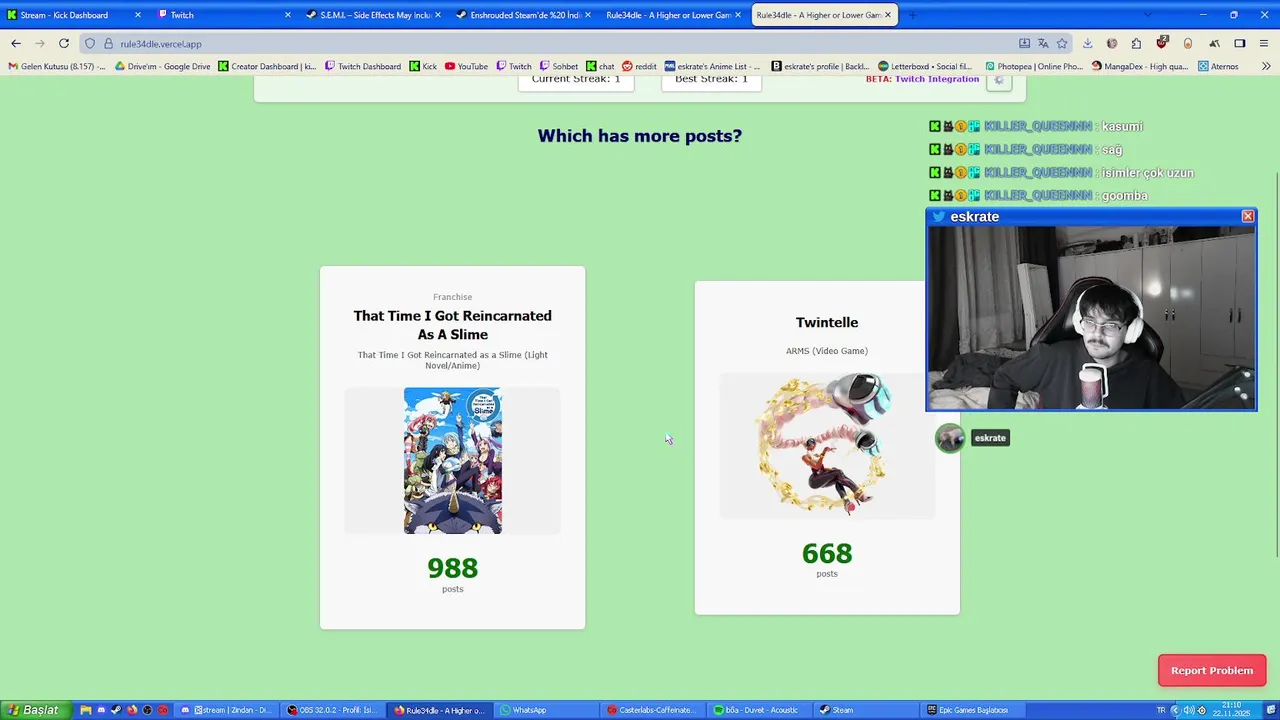Click the KILLER_QUEENNN goomba chat message
This screenshot has width=1280, height=720.
[x=1038, y=196]
